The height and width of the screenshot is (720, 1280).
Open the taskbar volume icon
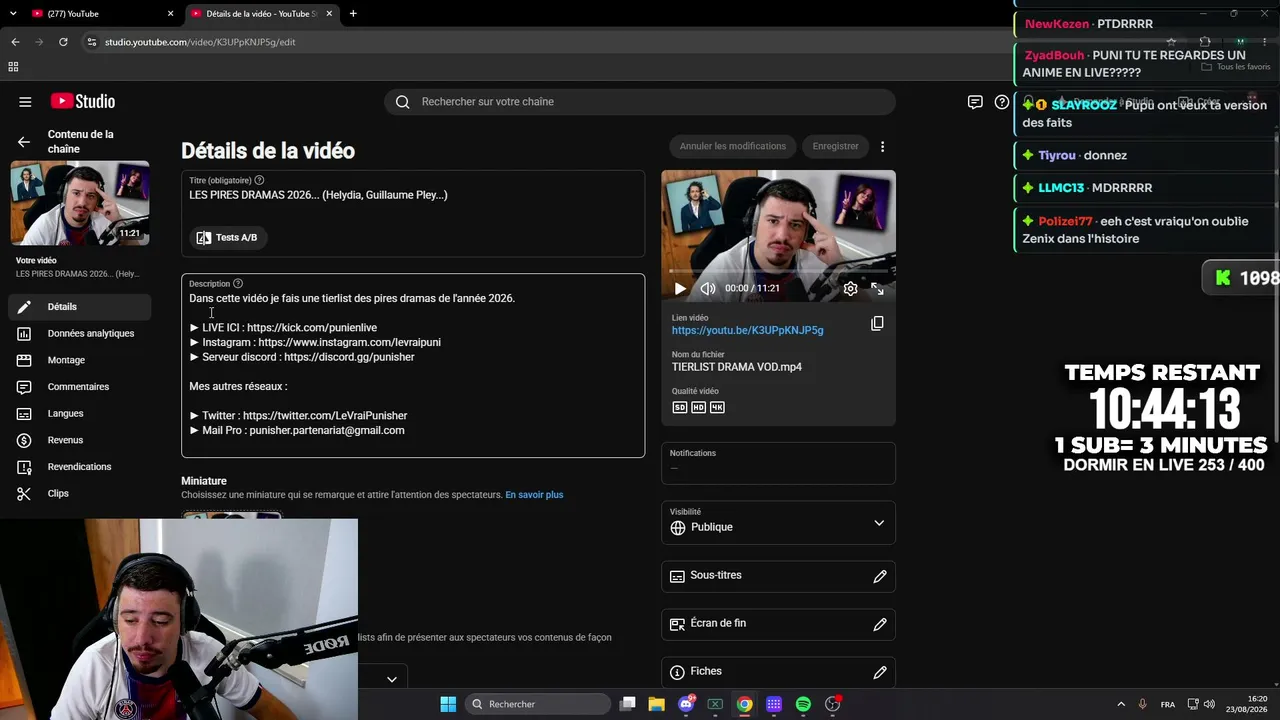[1210, 704]
